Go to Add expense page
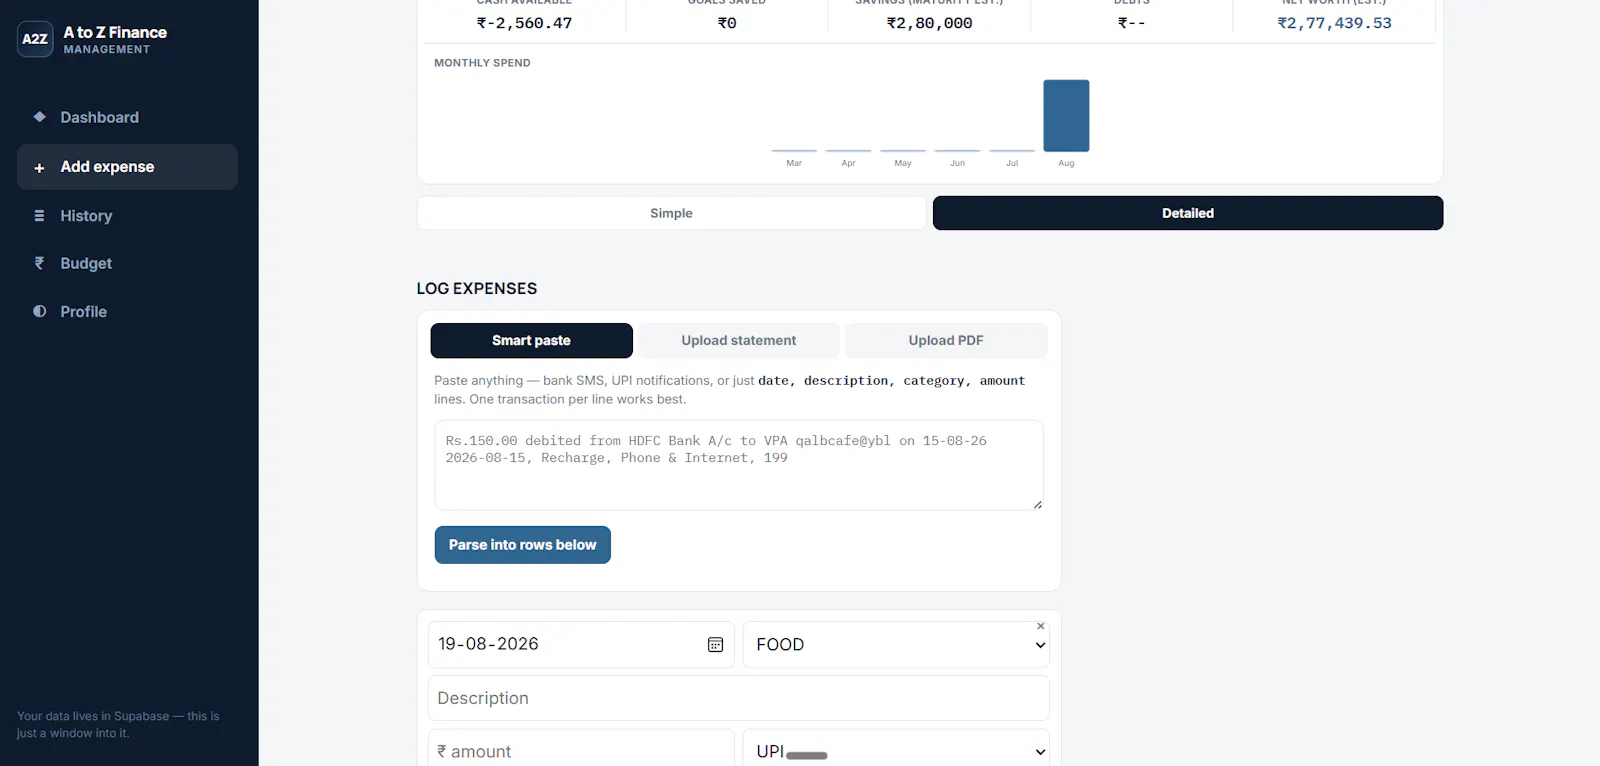The height and width of the screenshot is (766, 1600). tap(127, 167)
